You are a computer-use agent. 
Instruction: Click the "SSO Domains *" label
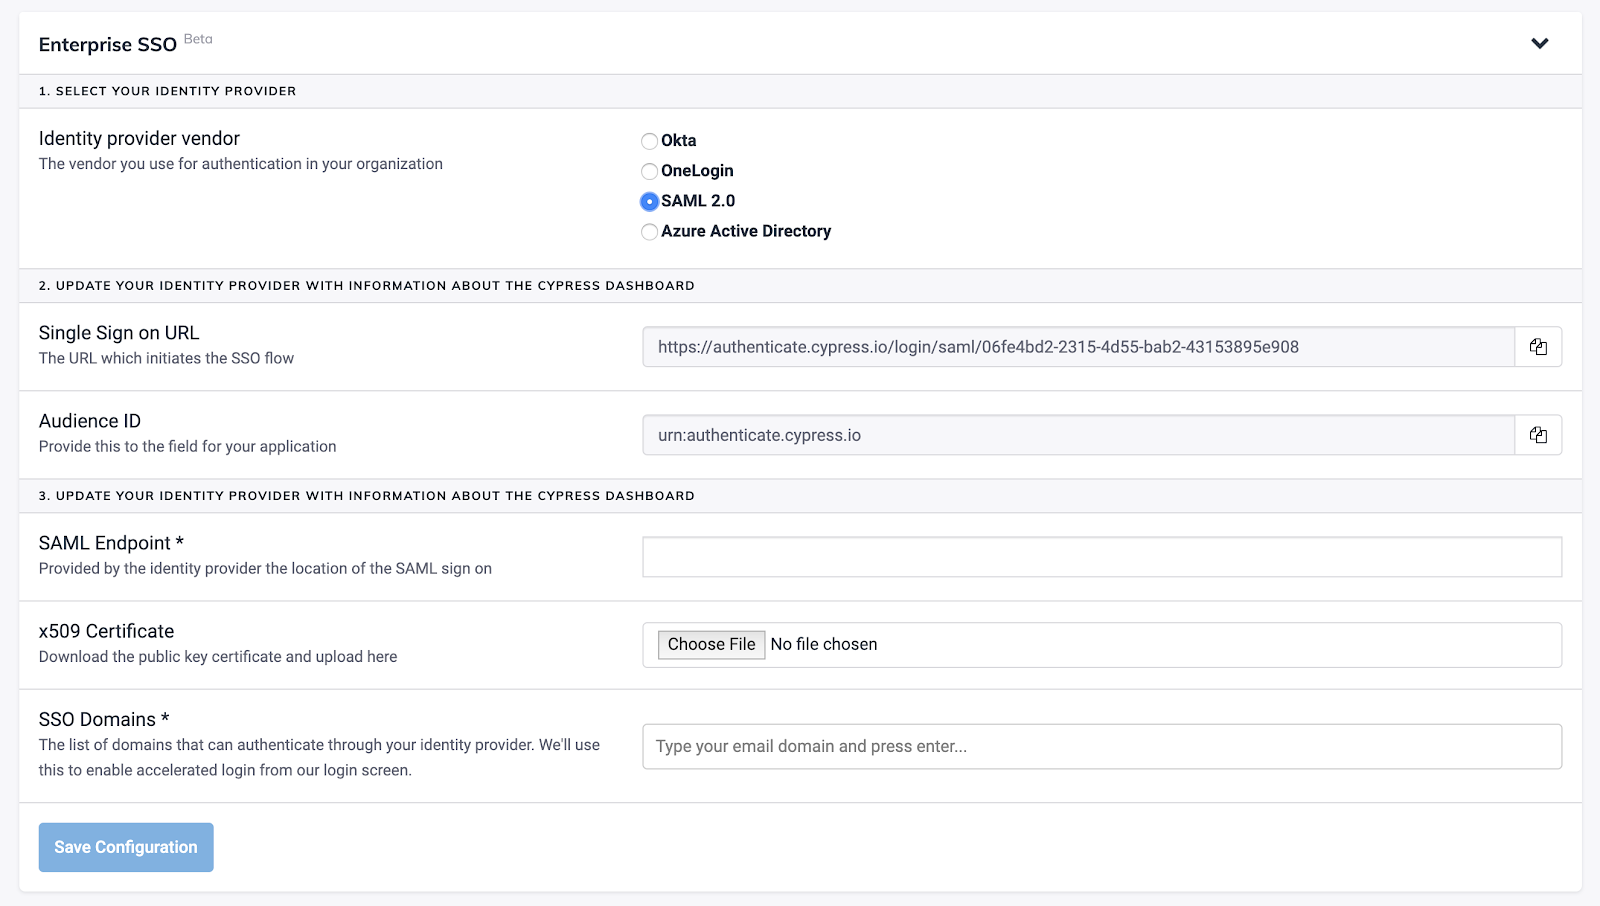[104, 719]
